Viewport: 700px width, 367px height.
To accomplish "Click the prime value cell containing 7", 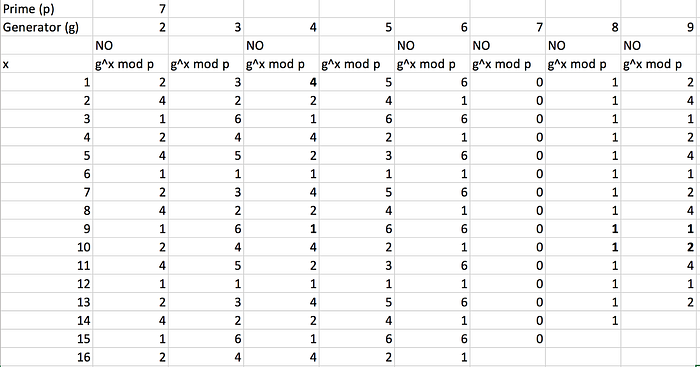I will (x=130, y=9).
